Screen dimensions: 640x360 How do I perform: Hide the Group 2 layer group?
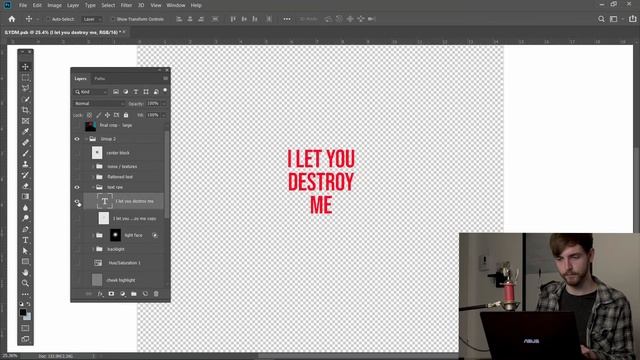point(77,139)
